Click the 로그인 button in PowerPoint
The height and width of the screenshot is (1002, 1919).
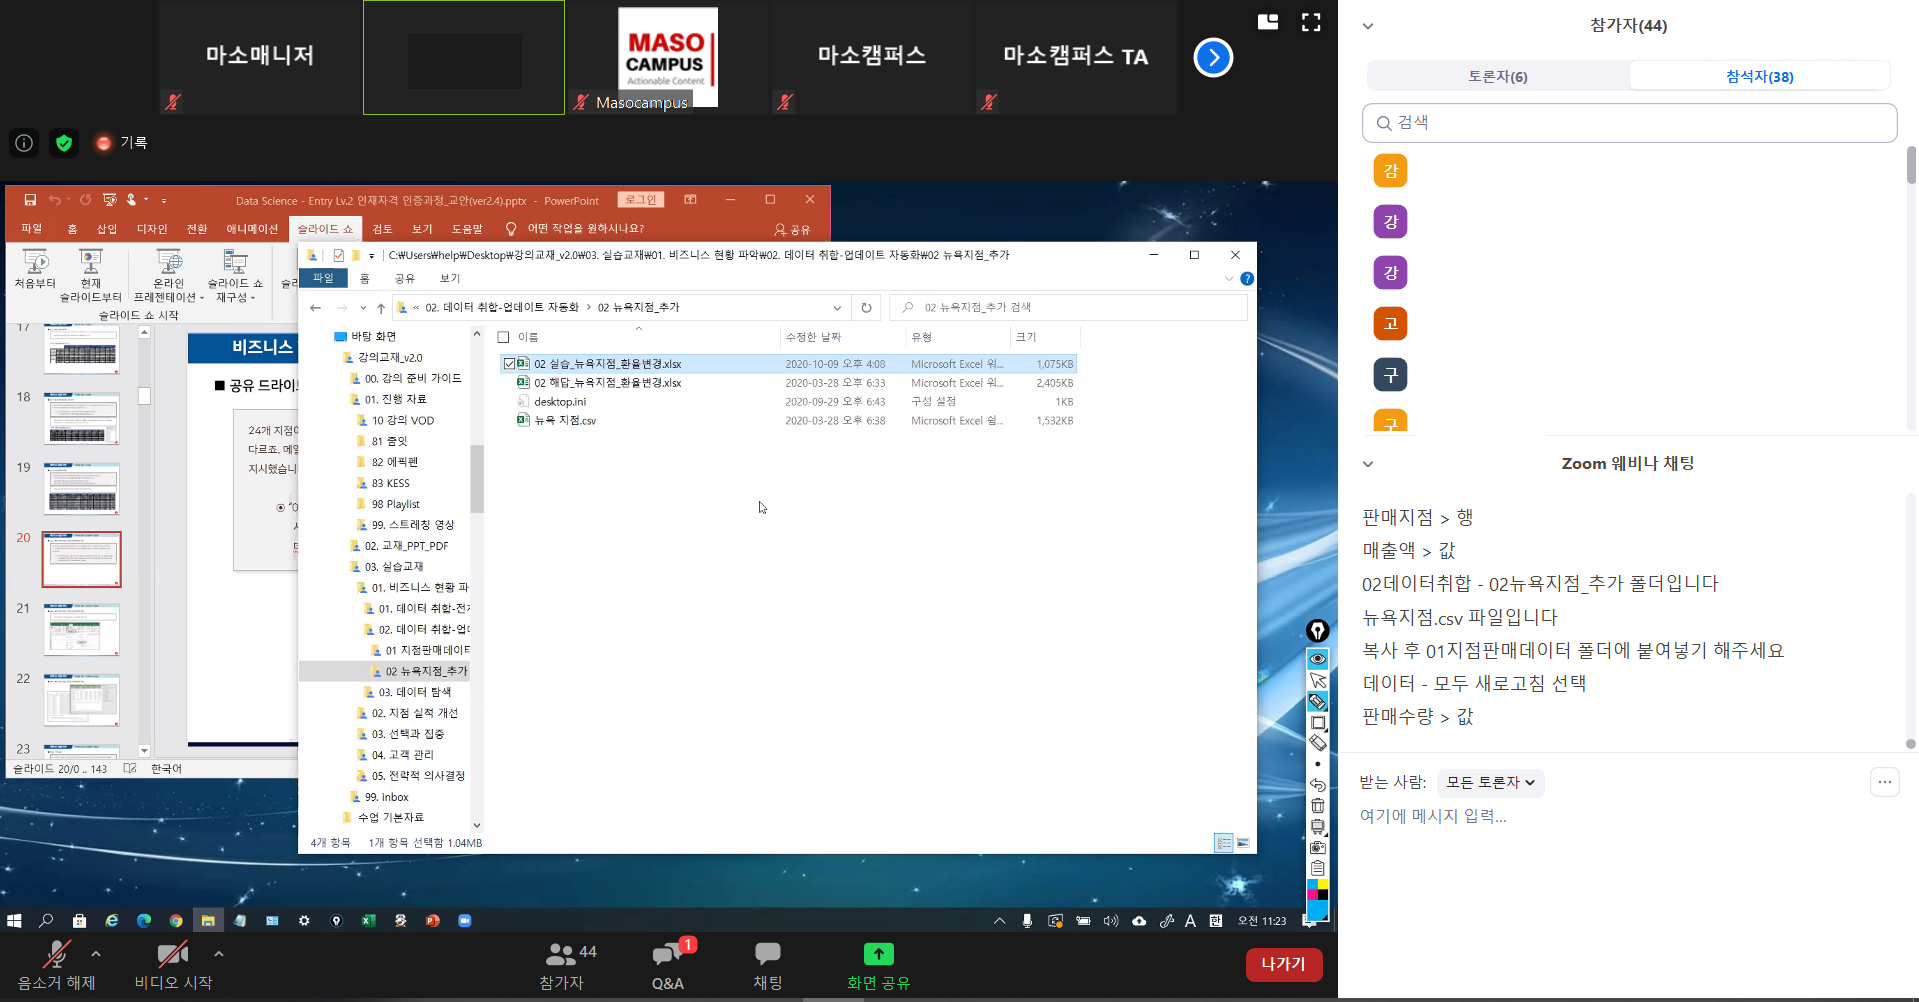point(641,200)
